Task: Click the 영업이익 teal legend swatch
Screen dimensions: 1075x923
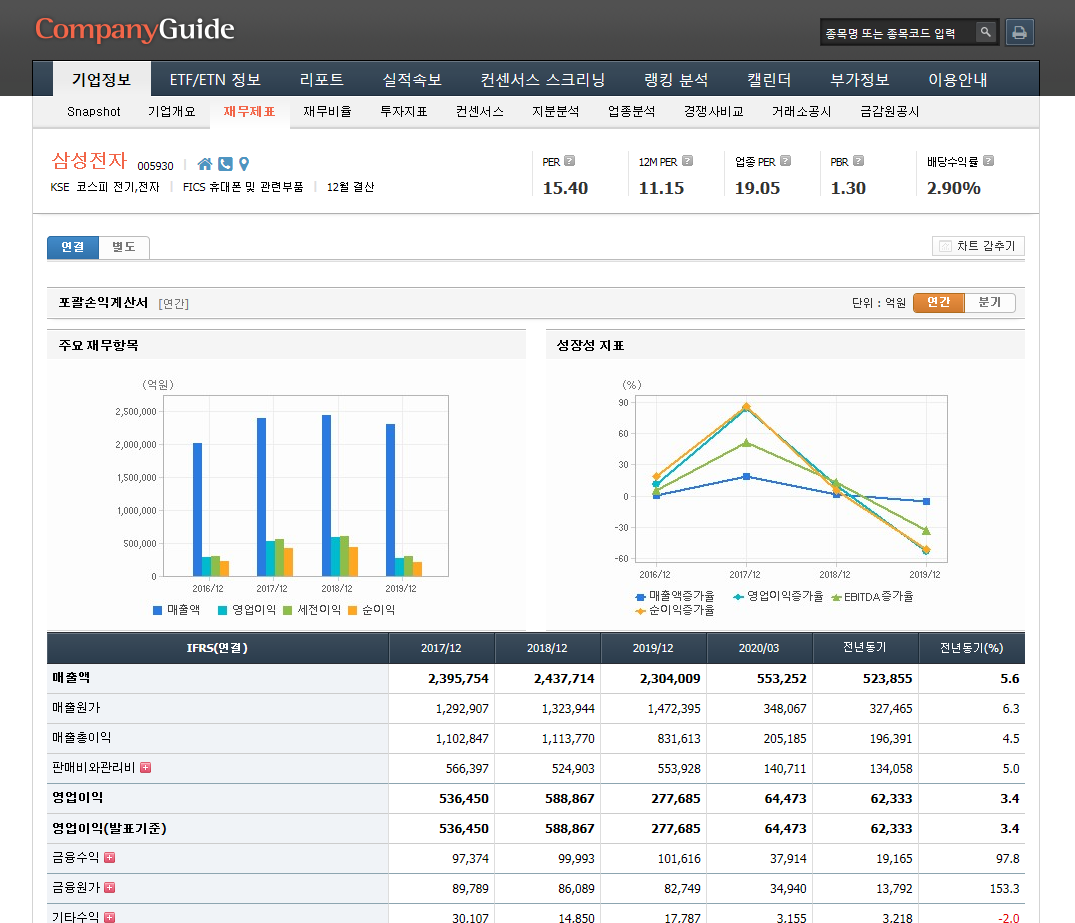Action: 222,610
